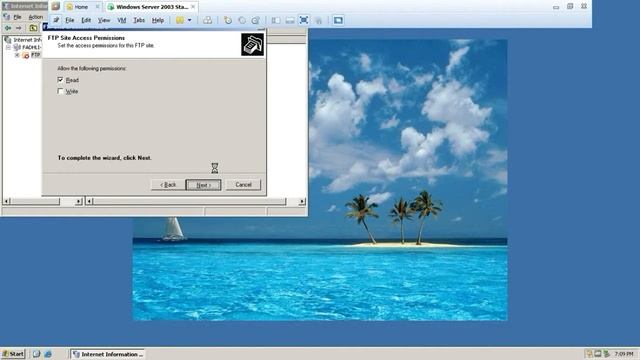Open the VM menu
This screenshot has width=640, height=360.
pyautogui.click(x=122, y=20)
